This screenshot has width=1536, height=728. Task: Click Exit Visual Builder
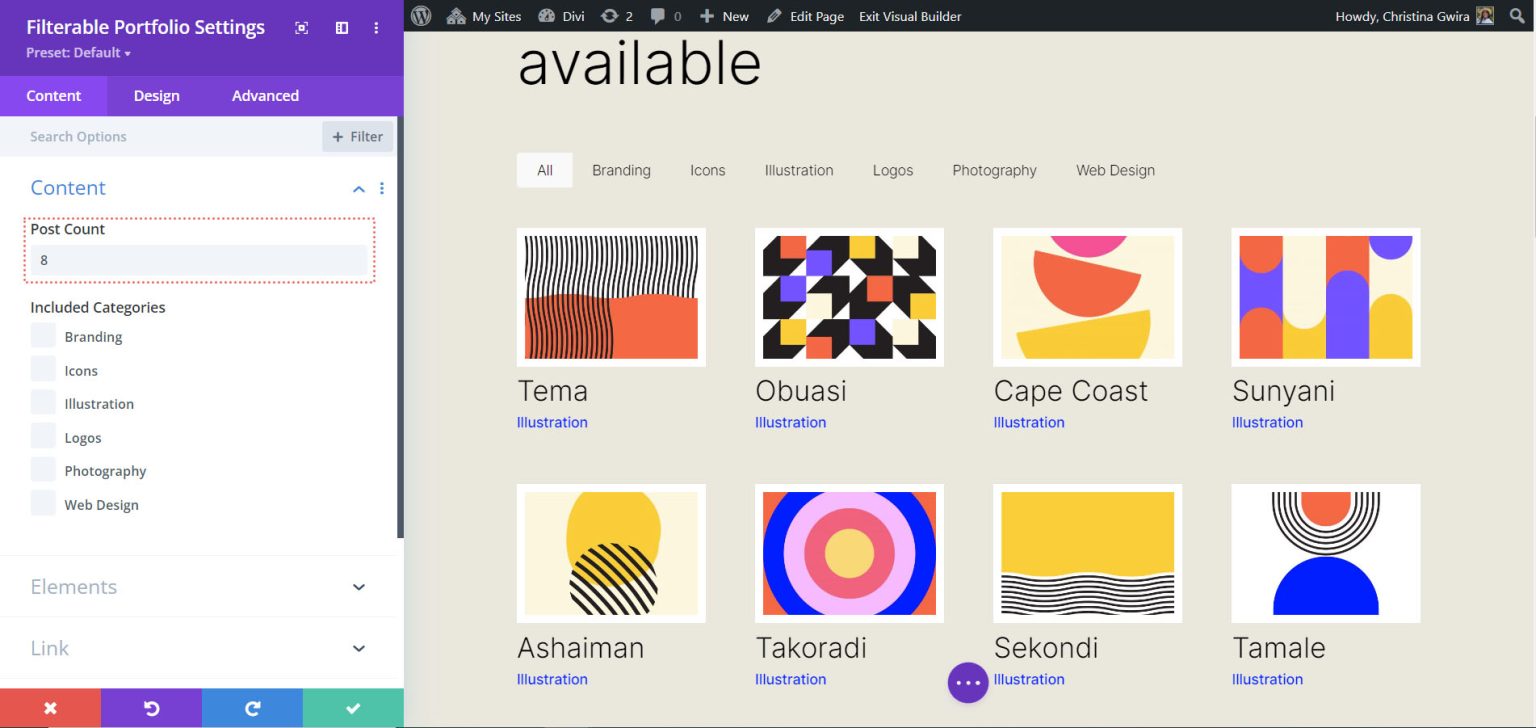click(x=909, y=16)
